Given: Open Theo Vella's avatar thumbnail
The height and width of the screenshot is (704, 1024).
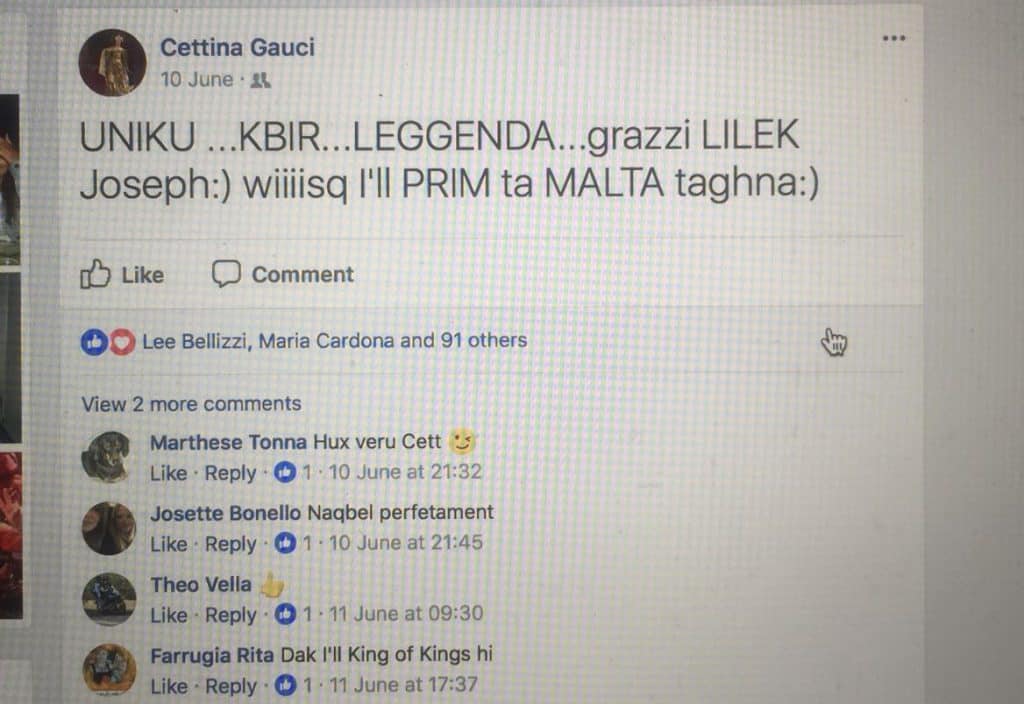Looking at the screenshot, I should (x=109, y=599).
